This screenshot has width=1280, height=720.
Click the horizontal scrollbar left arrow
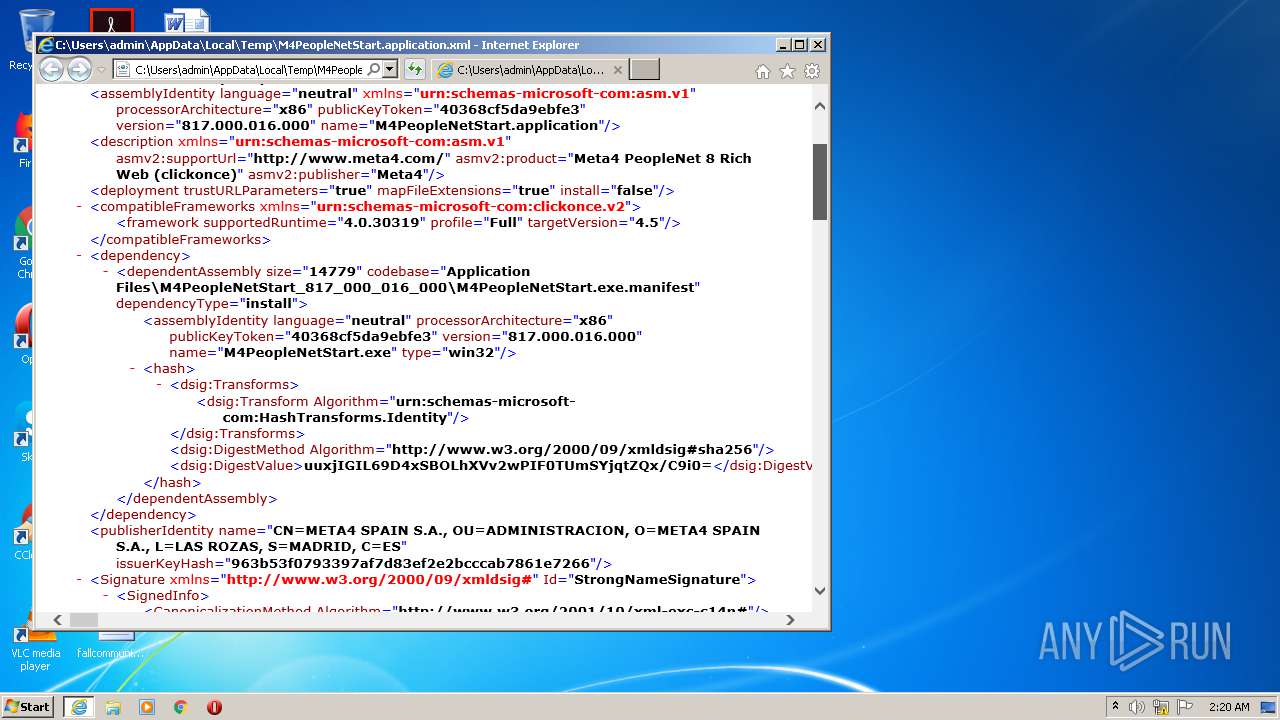click(x=57, y=620)
